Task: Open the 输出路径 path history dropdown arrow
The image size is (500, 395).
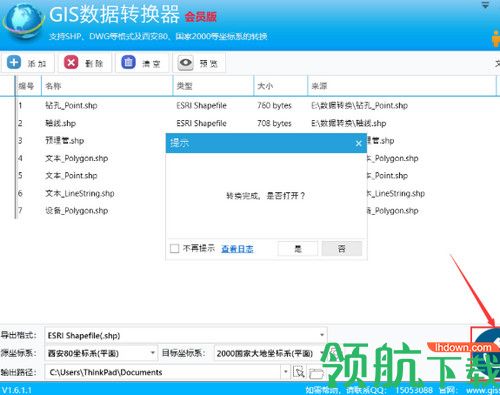Action: (x=286, y=372)
